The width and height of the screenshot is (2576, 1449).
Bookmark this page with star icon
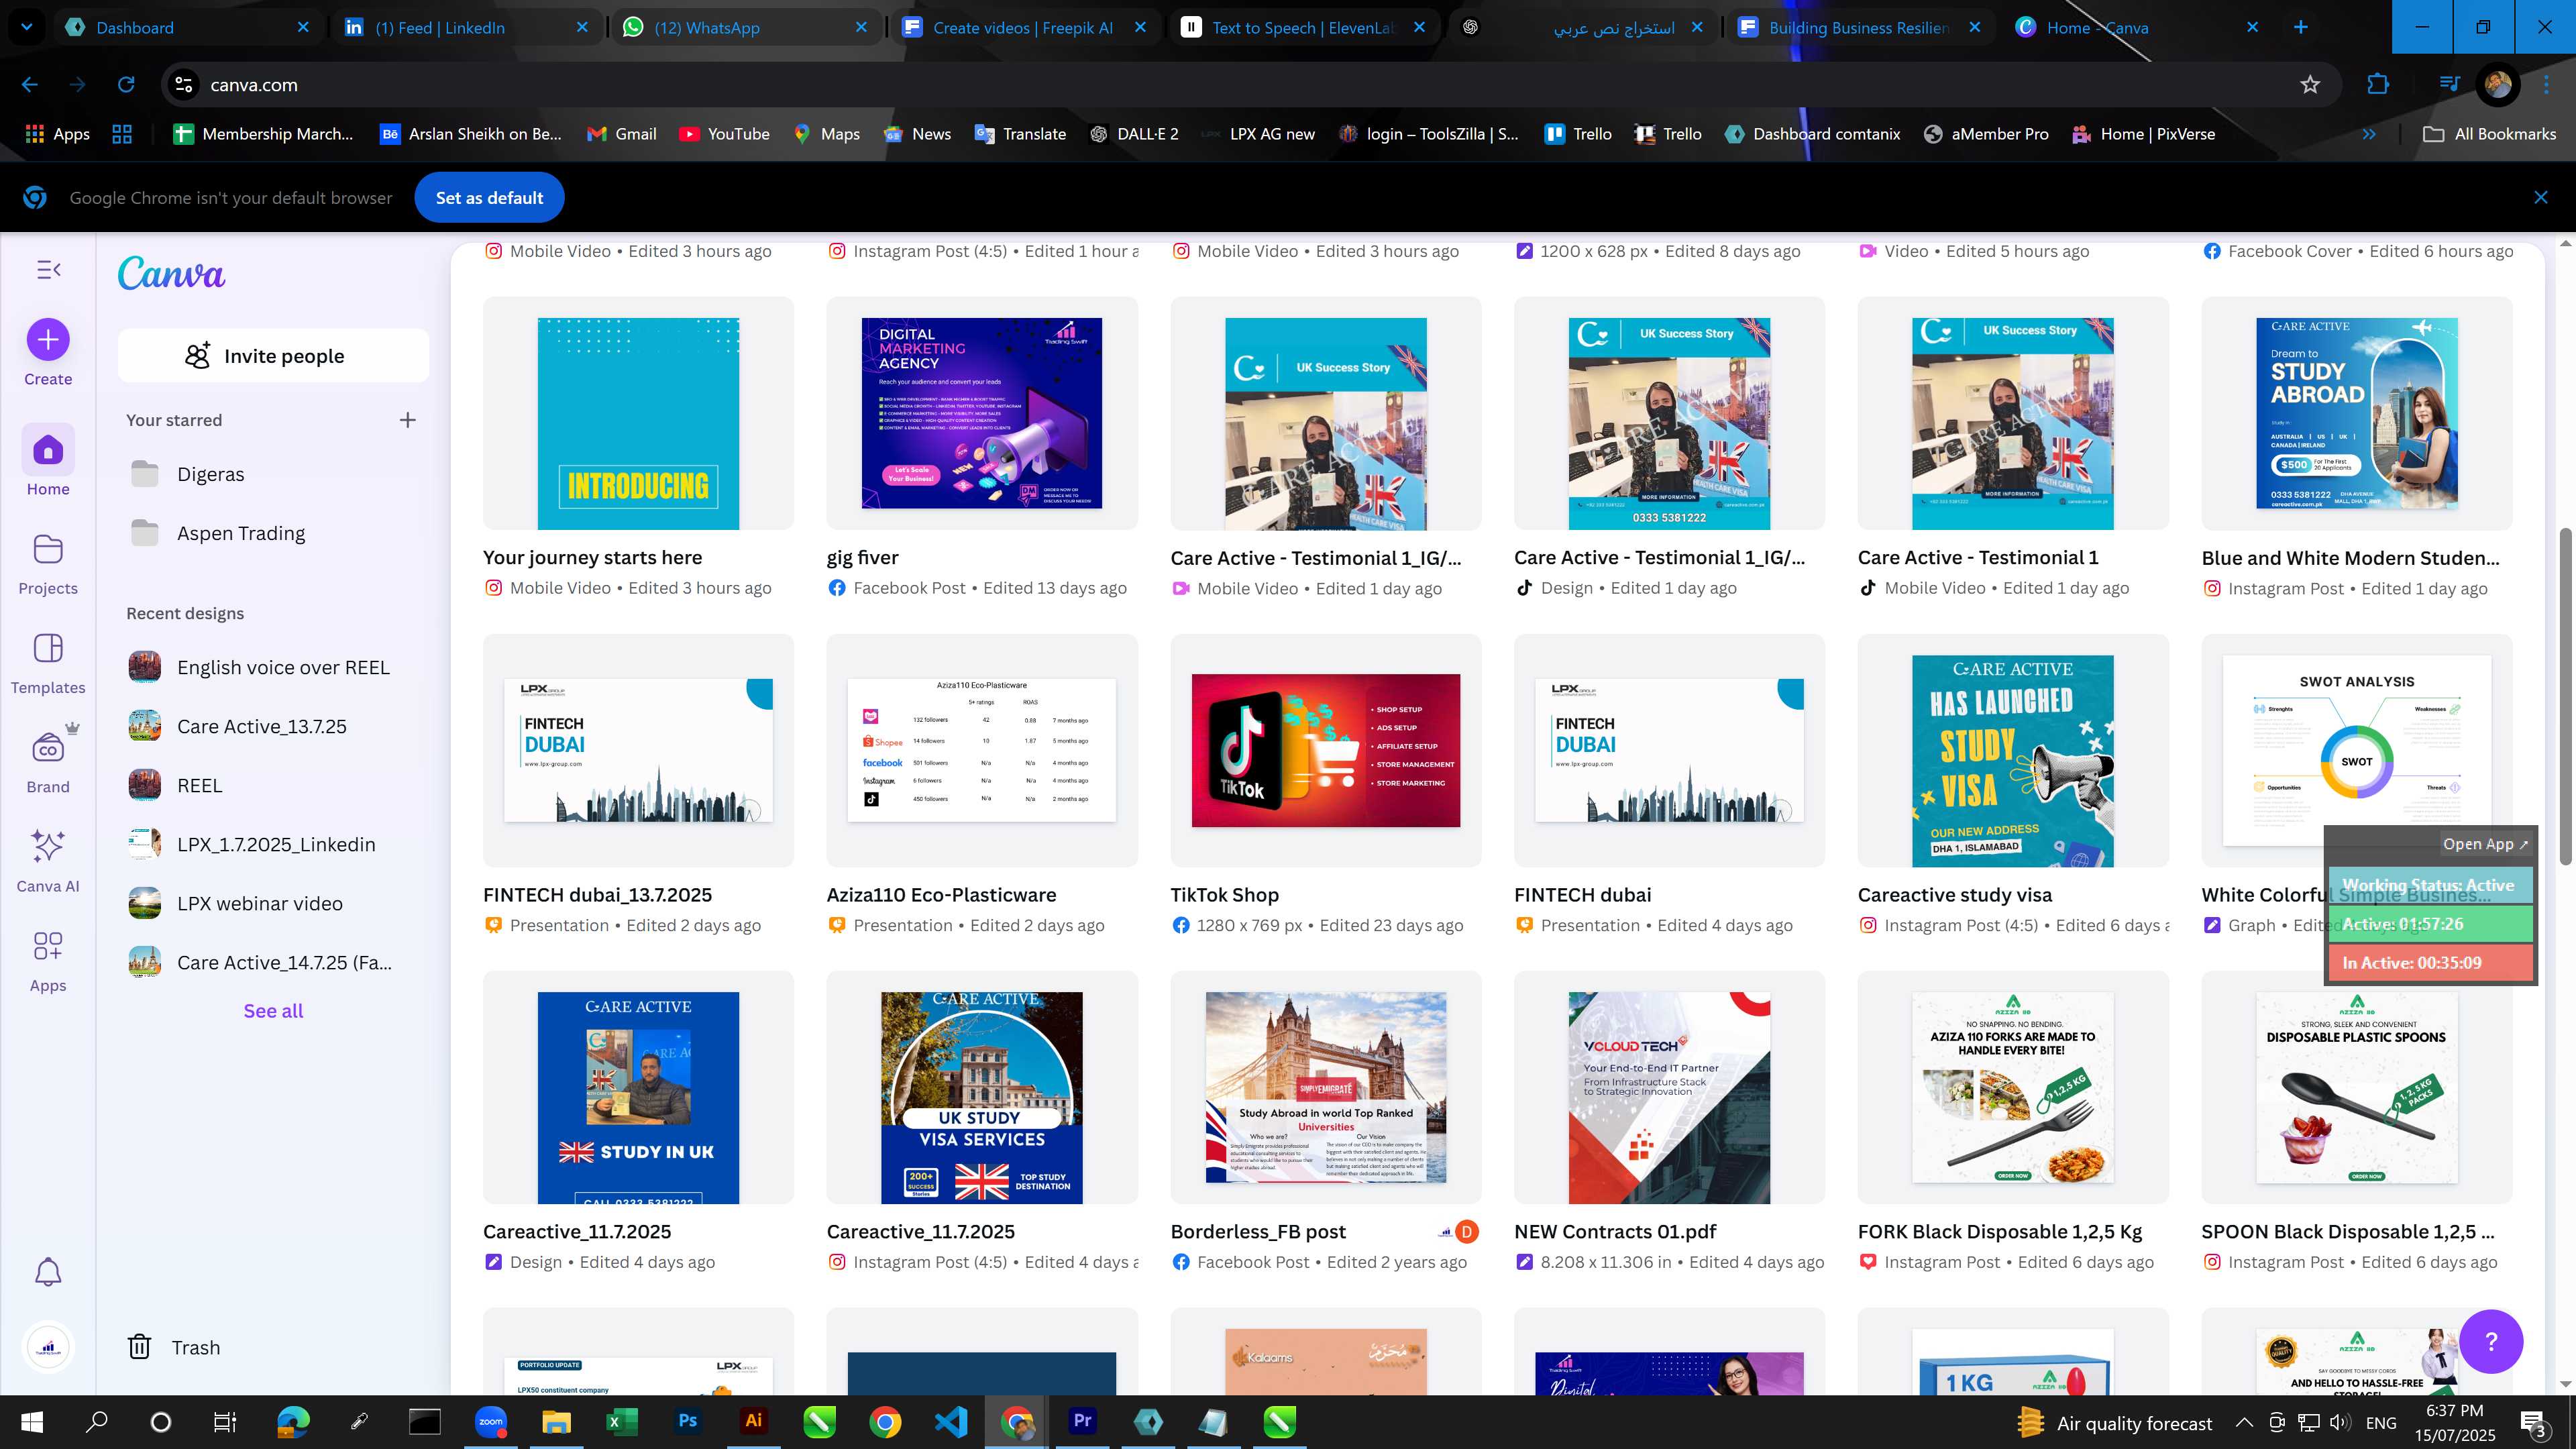click(x=2309, y=85)
